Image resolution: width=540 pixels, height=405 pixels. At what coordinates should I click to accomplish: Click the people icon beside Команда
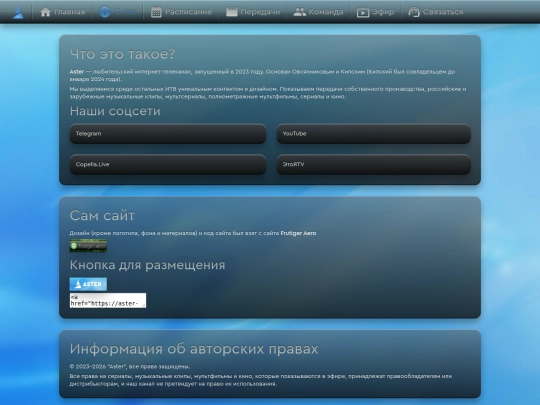pyautogui.click(x=300, y=12)
